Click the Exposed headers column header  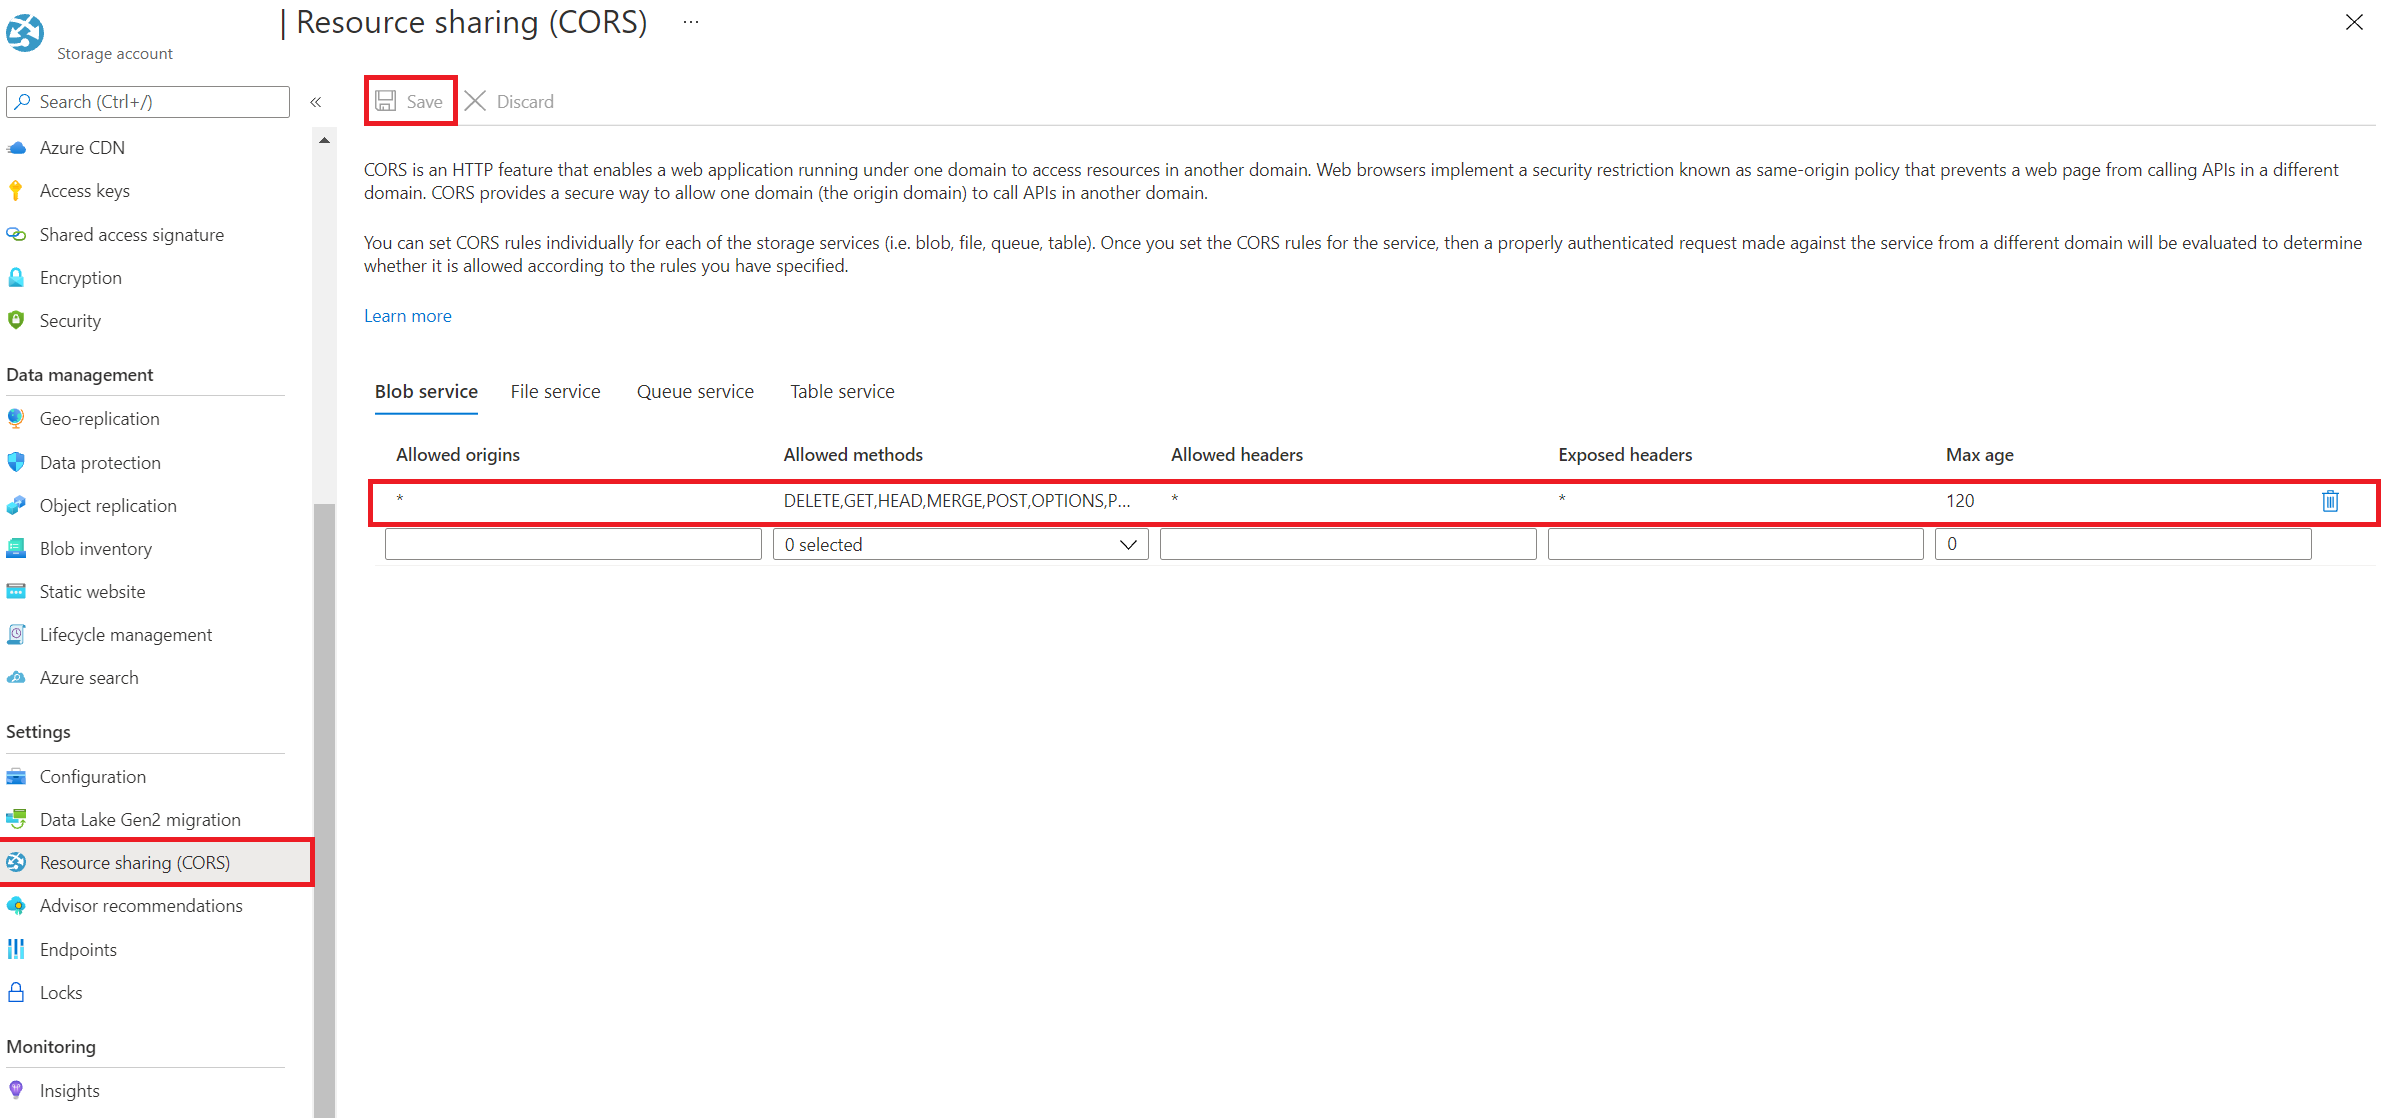[x=1625, y=455]
